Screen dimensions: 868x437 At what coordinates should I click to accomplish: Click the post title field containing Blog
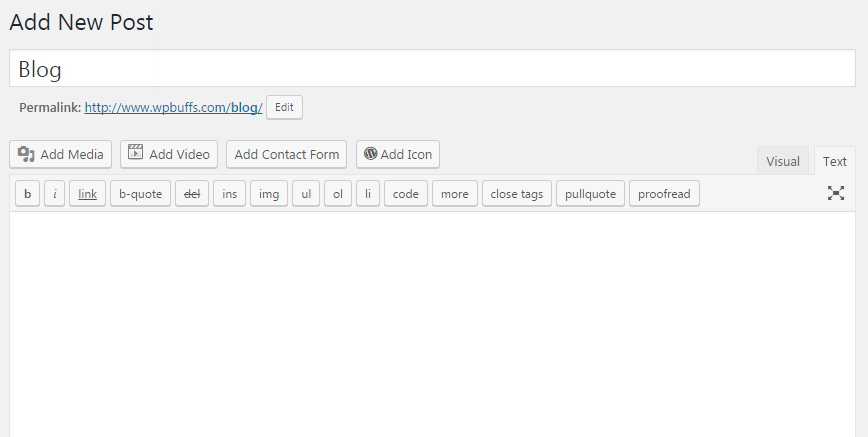click(x=434, y=69)
